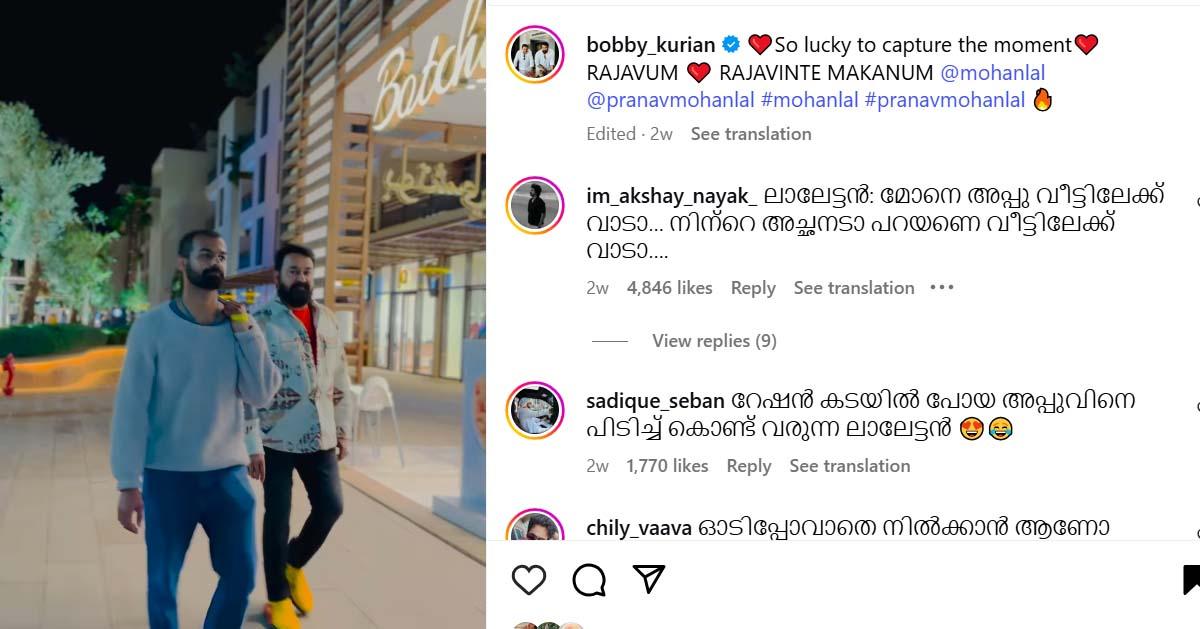See translation of im_akshay_nayak_ comment
Viewport: 1200px width, 629px height.
tap(854, 288)
